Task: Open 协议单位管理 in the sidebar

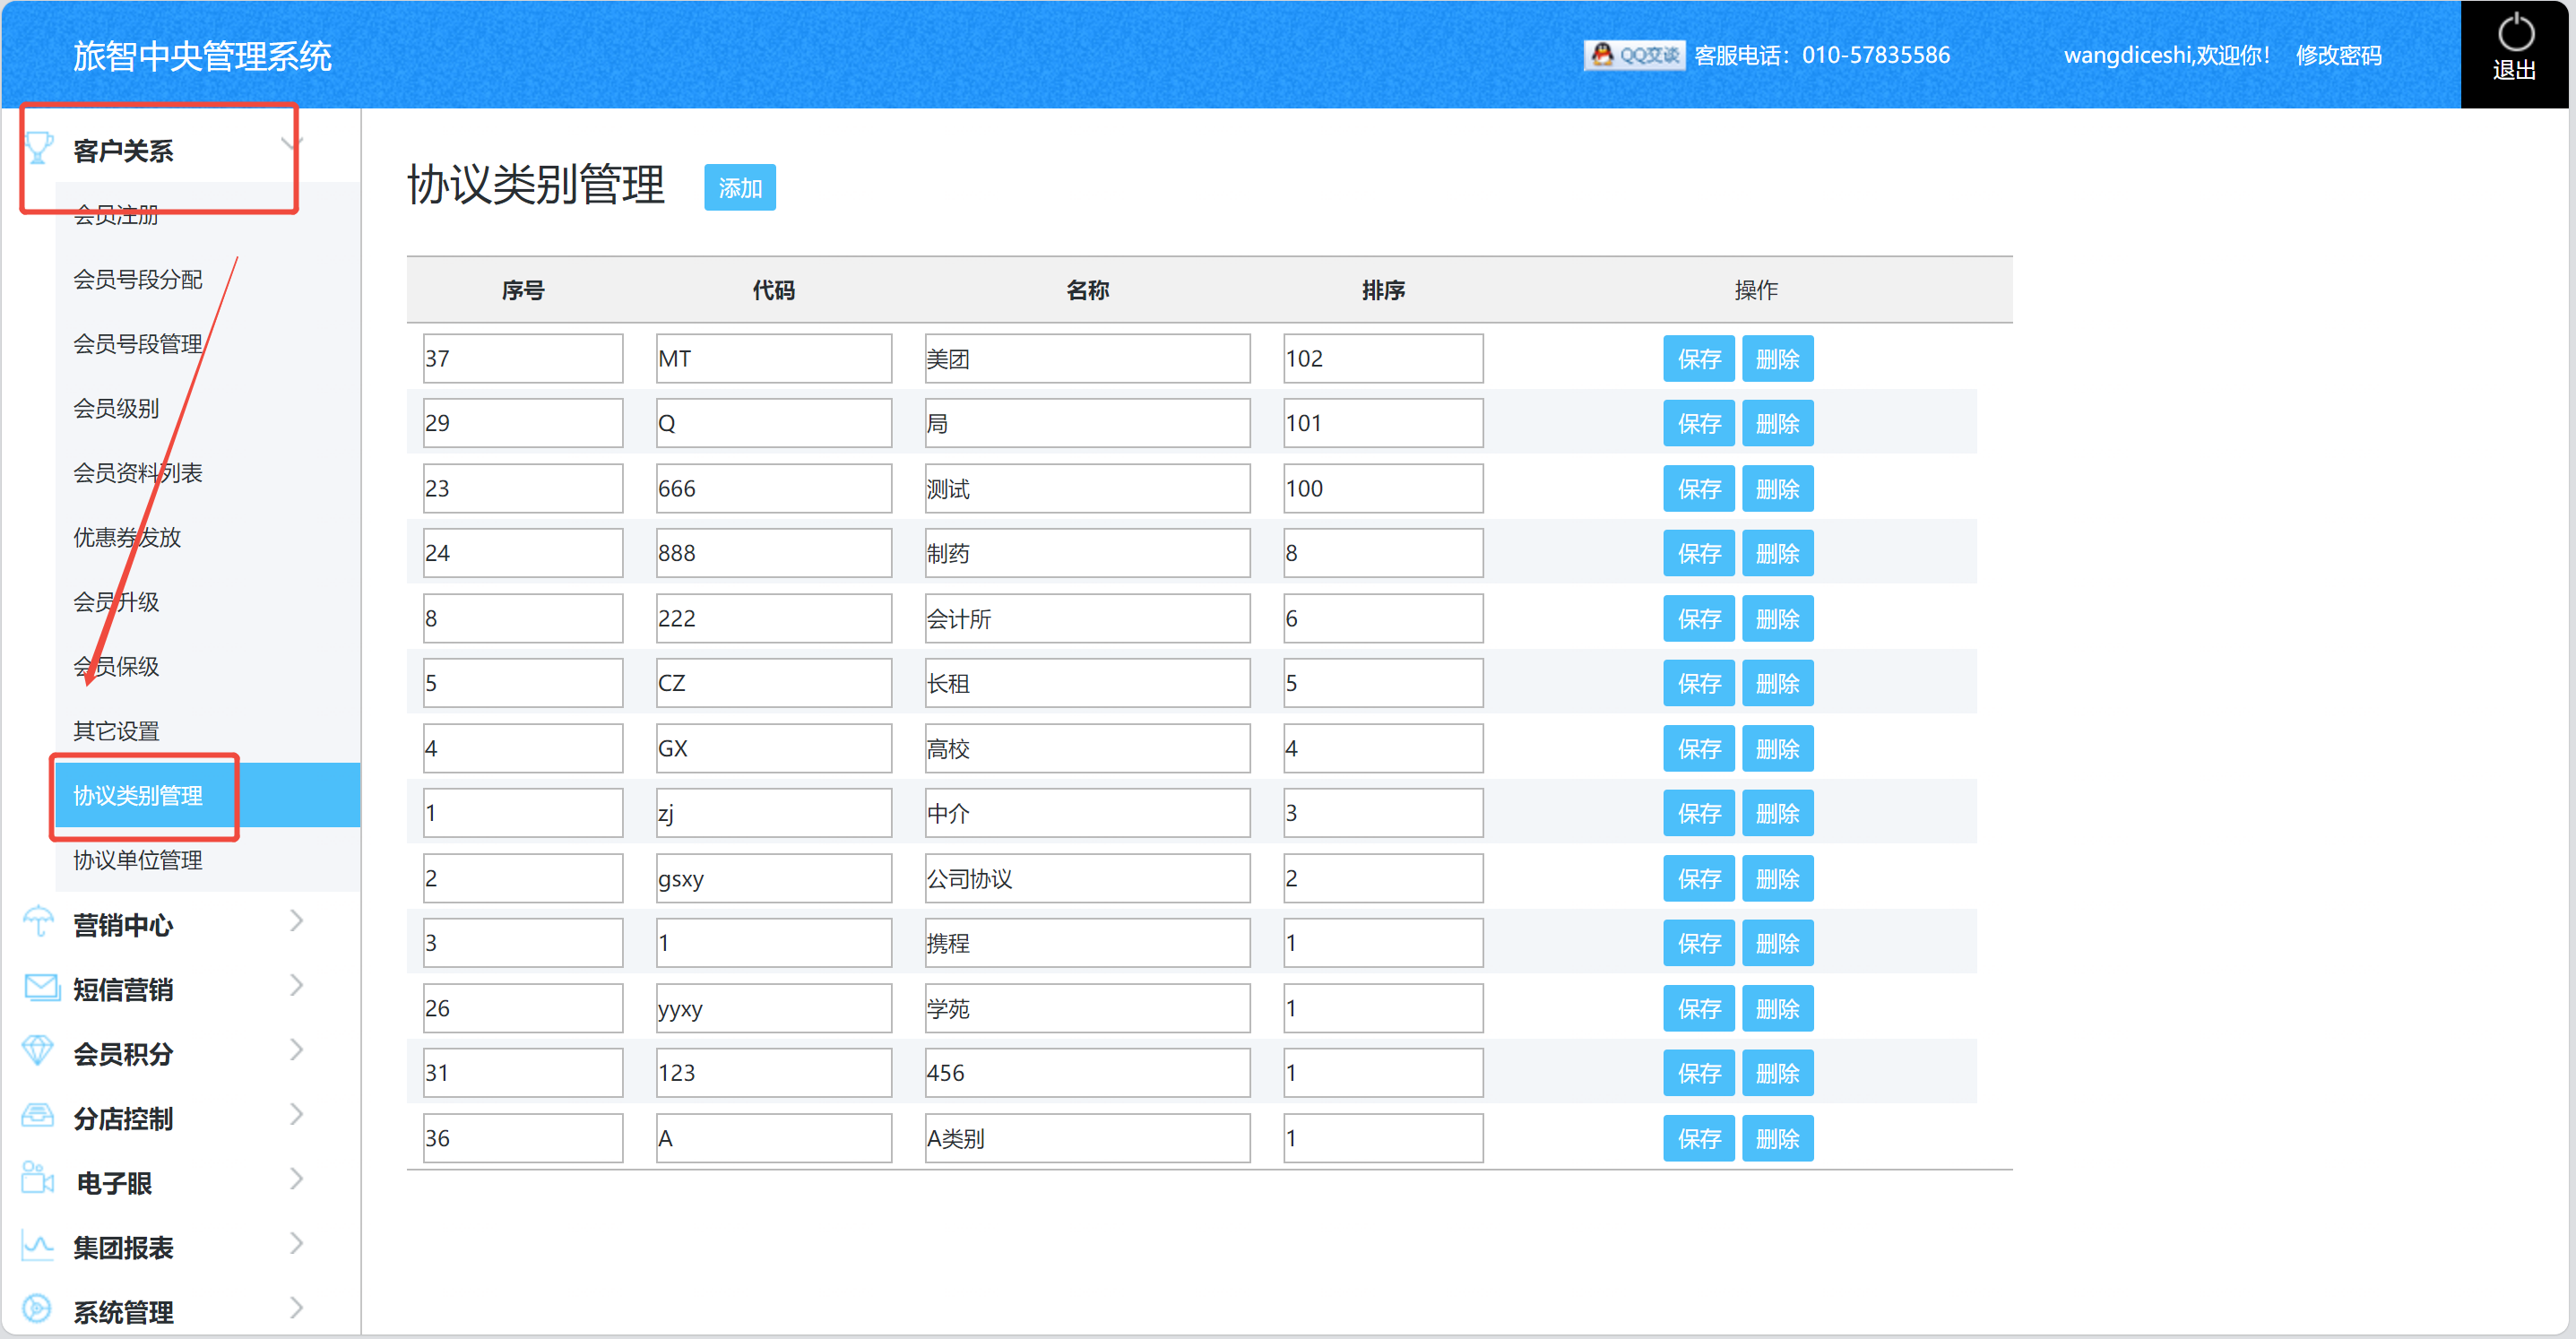Action: 138,860
